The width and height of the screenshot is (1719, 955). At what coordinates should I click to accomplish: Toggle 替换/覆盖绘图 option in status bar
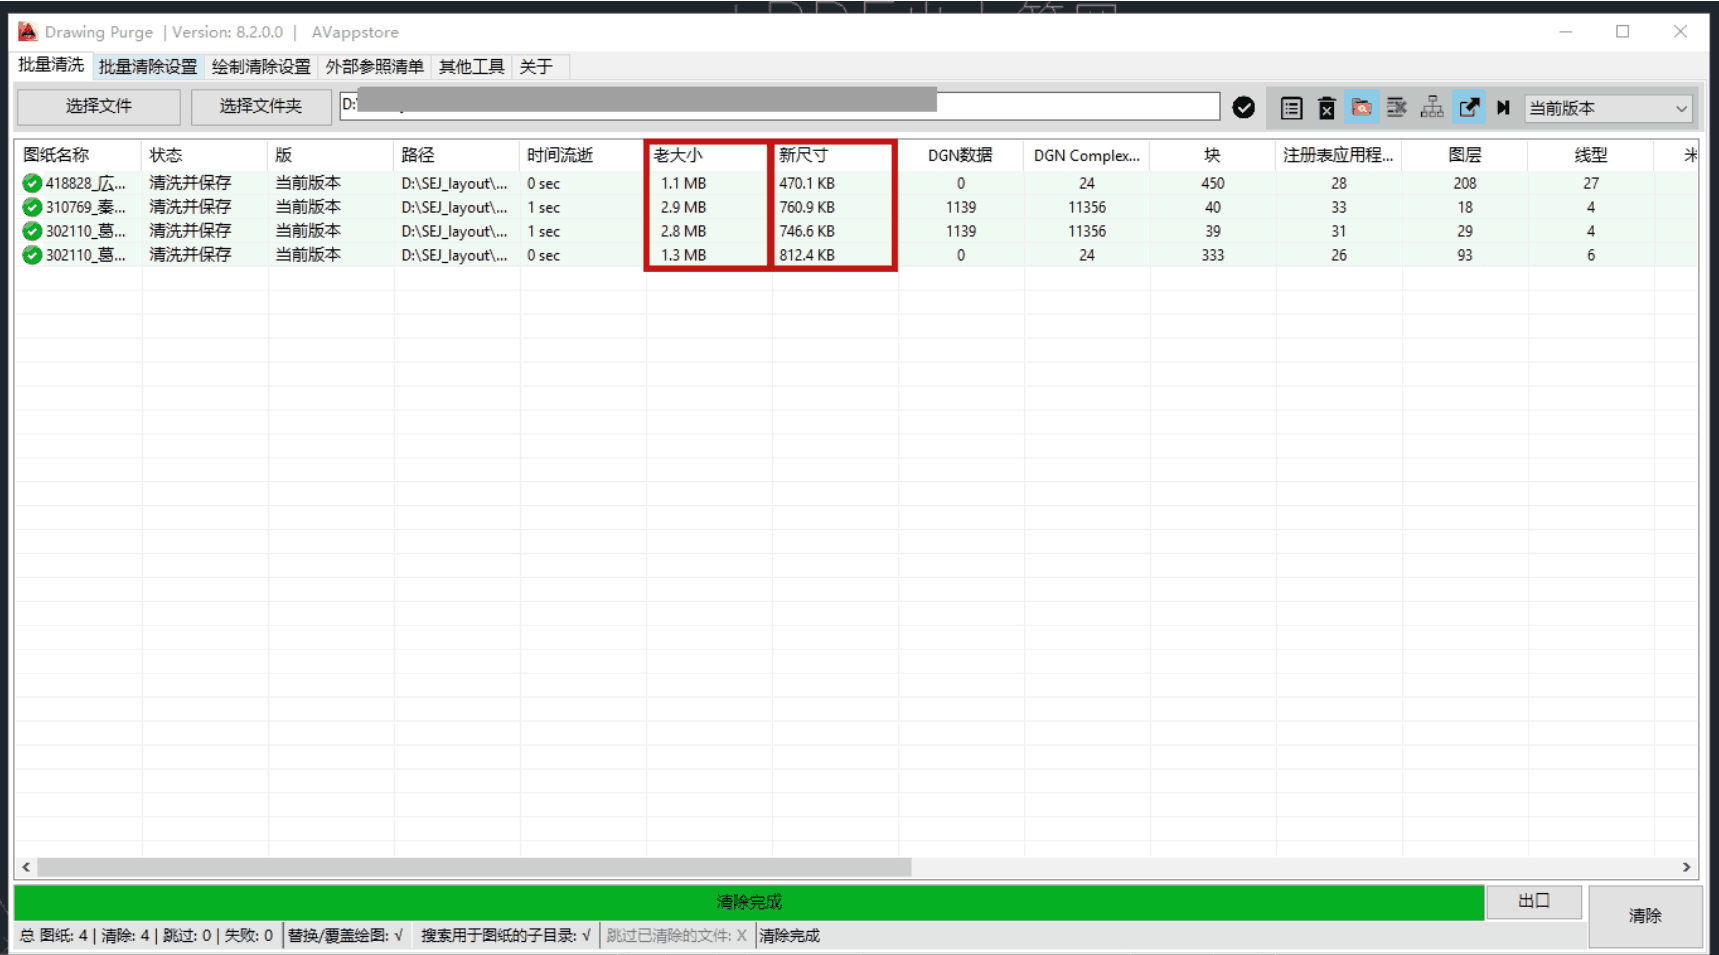coord(345,935)
